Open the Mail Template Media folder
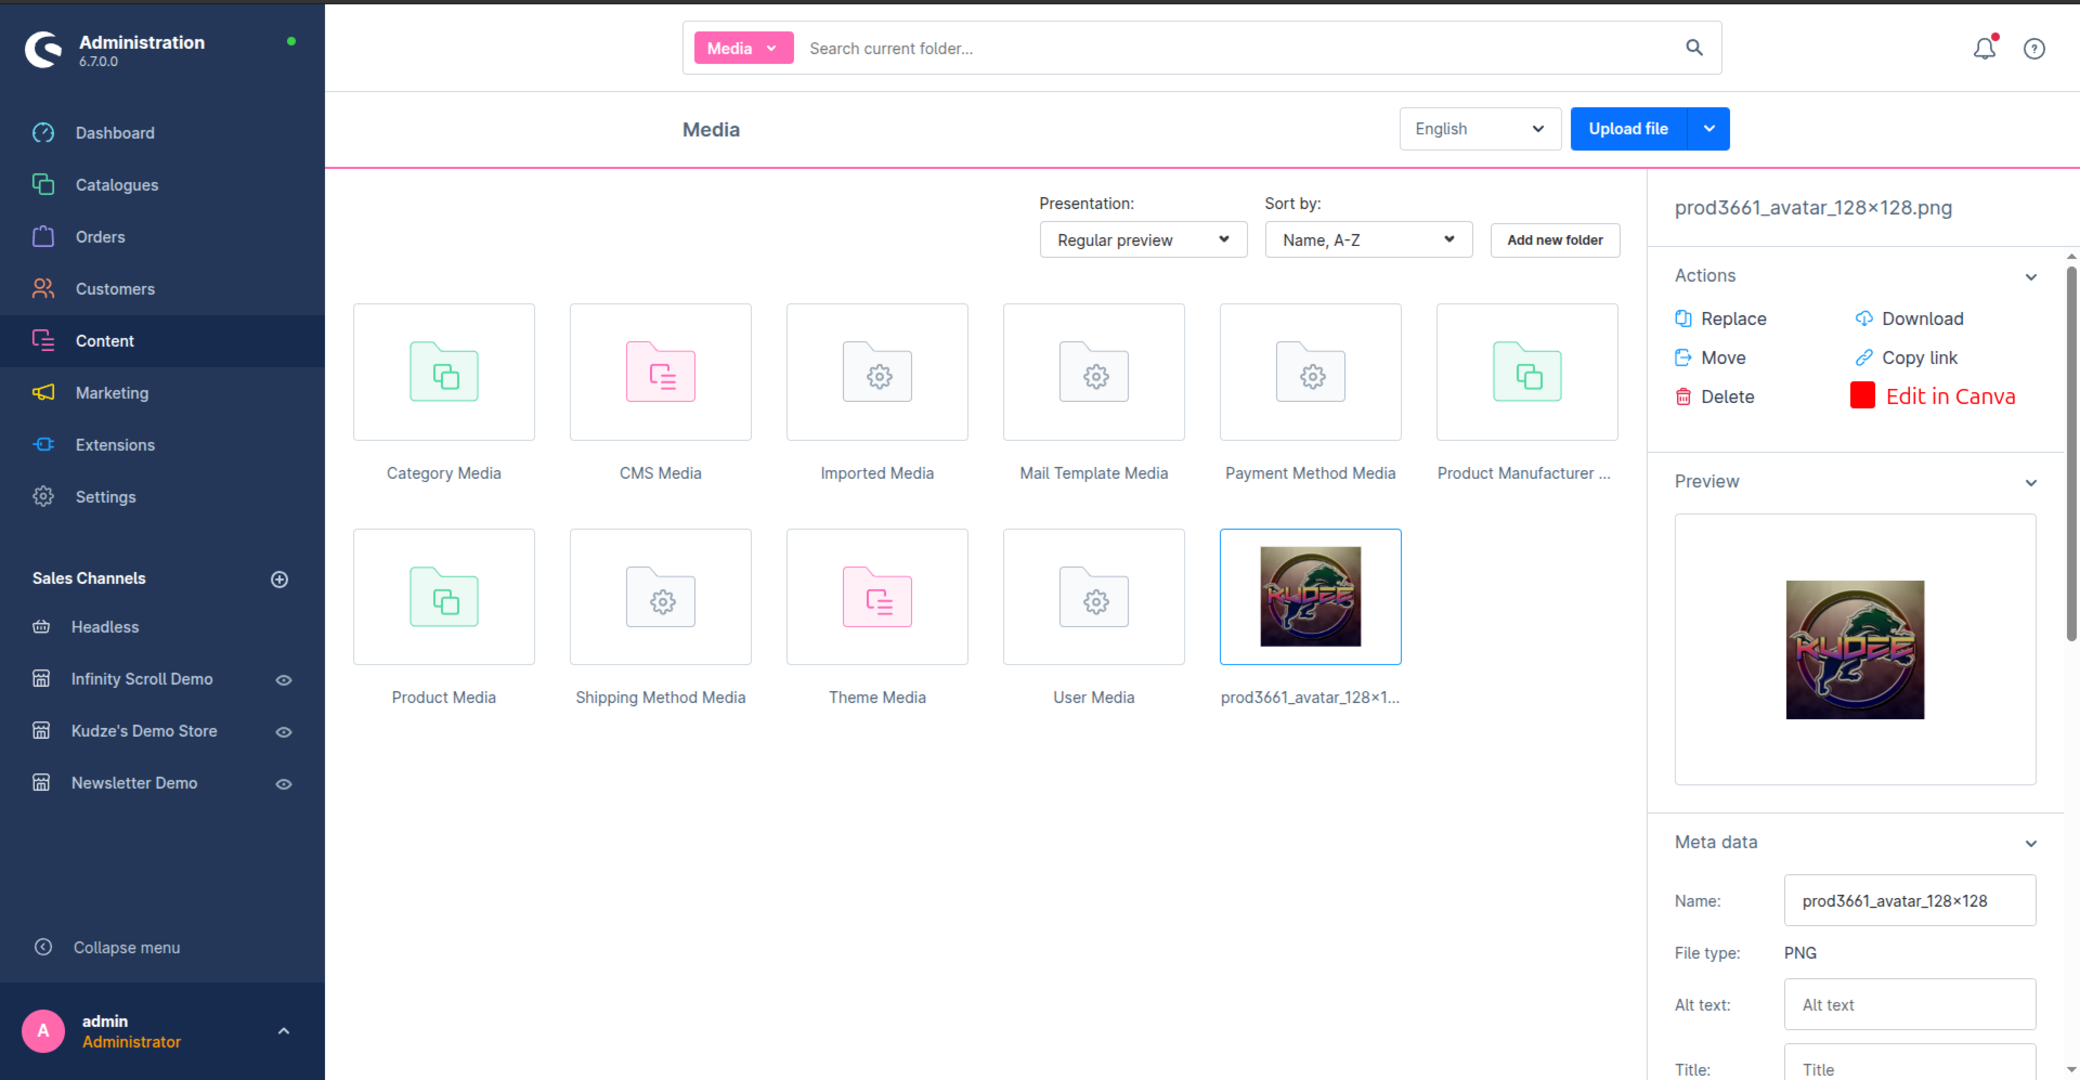The width and height of the screenshot is (2080, 1080). [x=1094, y=372]
